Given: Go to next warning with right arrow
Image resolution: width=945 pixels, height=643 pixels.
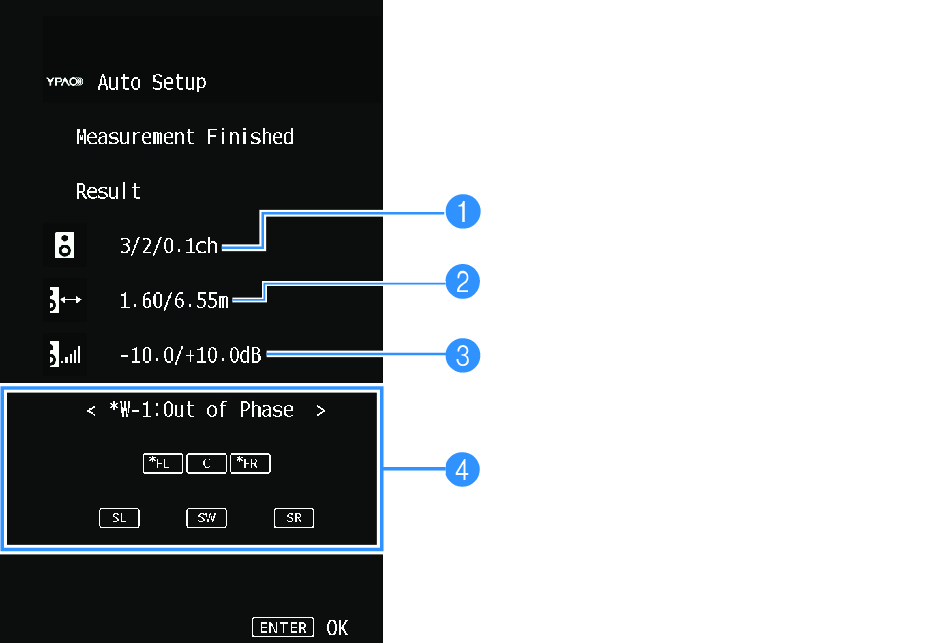Looking at the screenshot, I should coord(320,411).
